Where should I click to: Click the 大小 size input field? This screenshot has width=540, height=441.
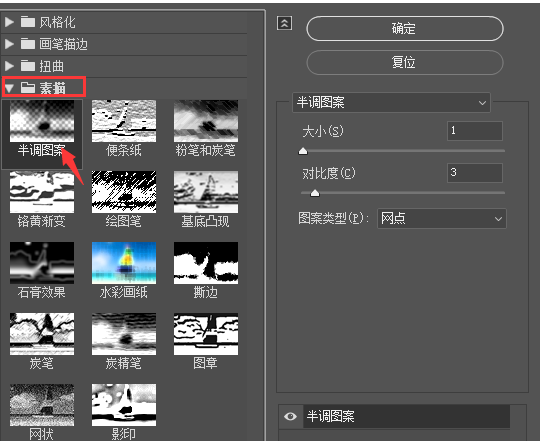(x=475, y=131)
